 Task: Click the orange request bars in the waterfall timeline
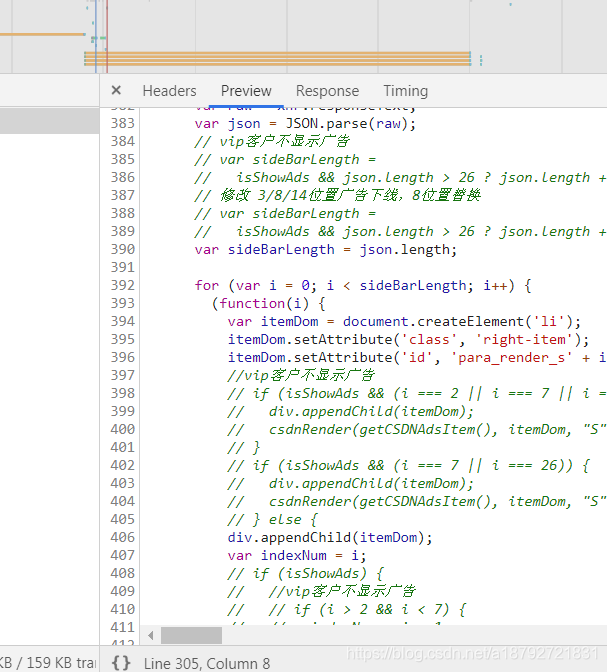[277, 59]
